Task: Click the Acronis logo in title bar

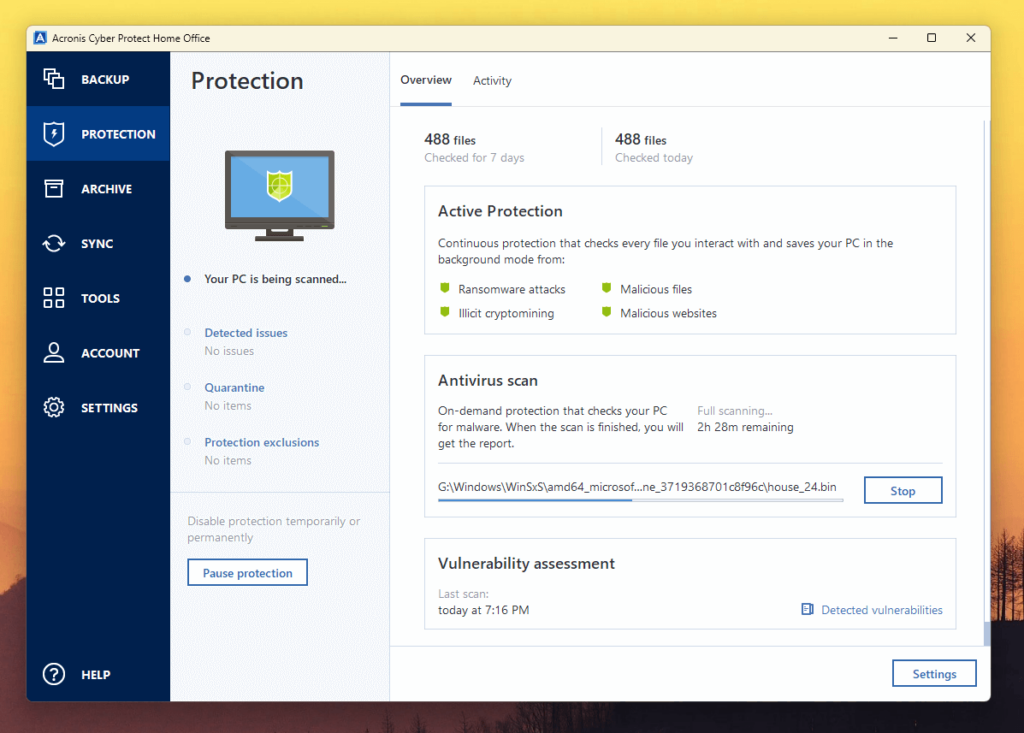Action: pyautogui.click(x=40, y=38)
